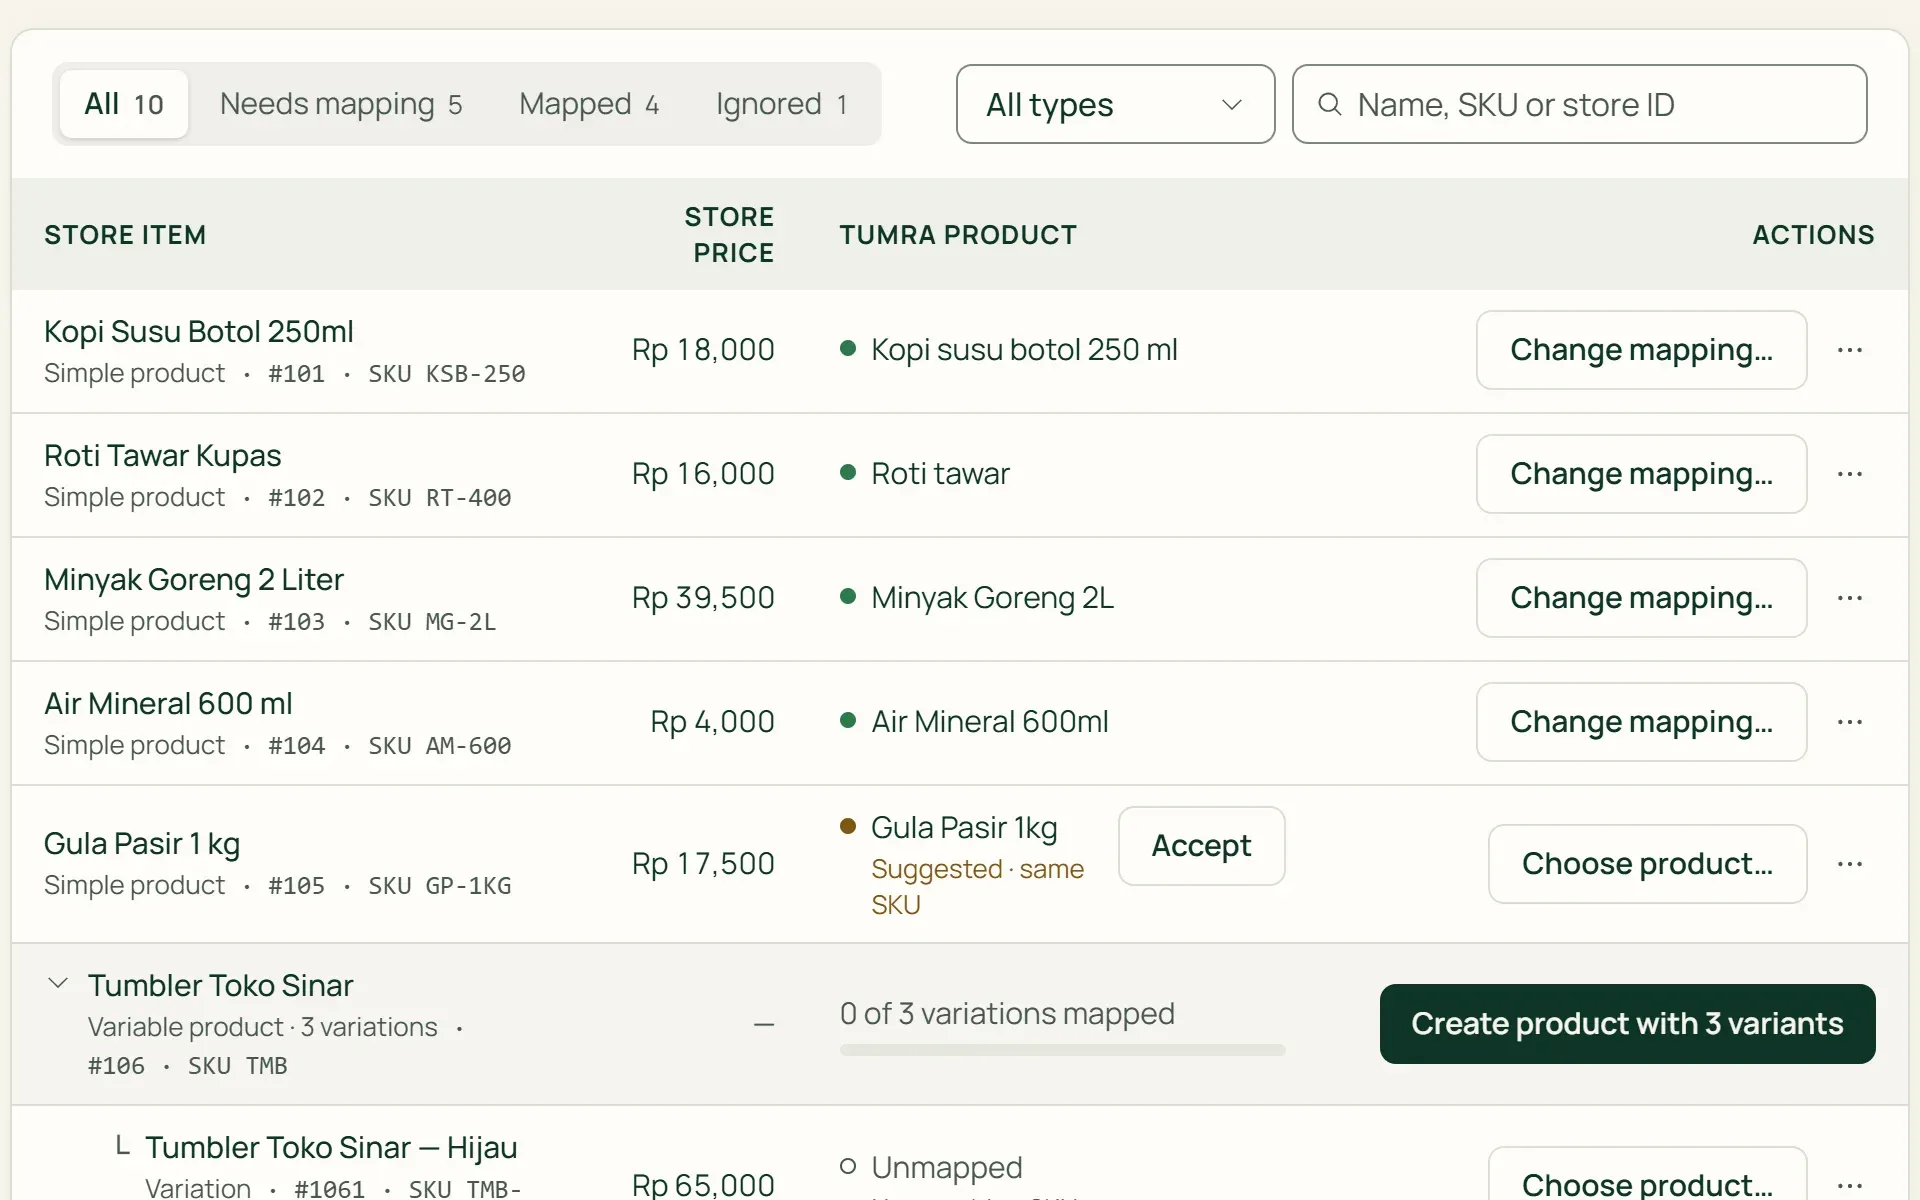This screenshot has width=1920, height=1200.
Task: Switch to Needs mapping tab
Action: 341,104
